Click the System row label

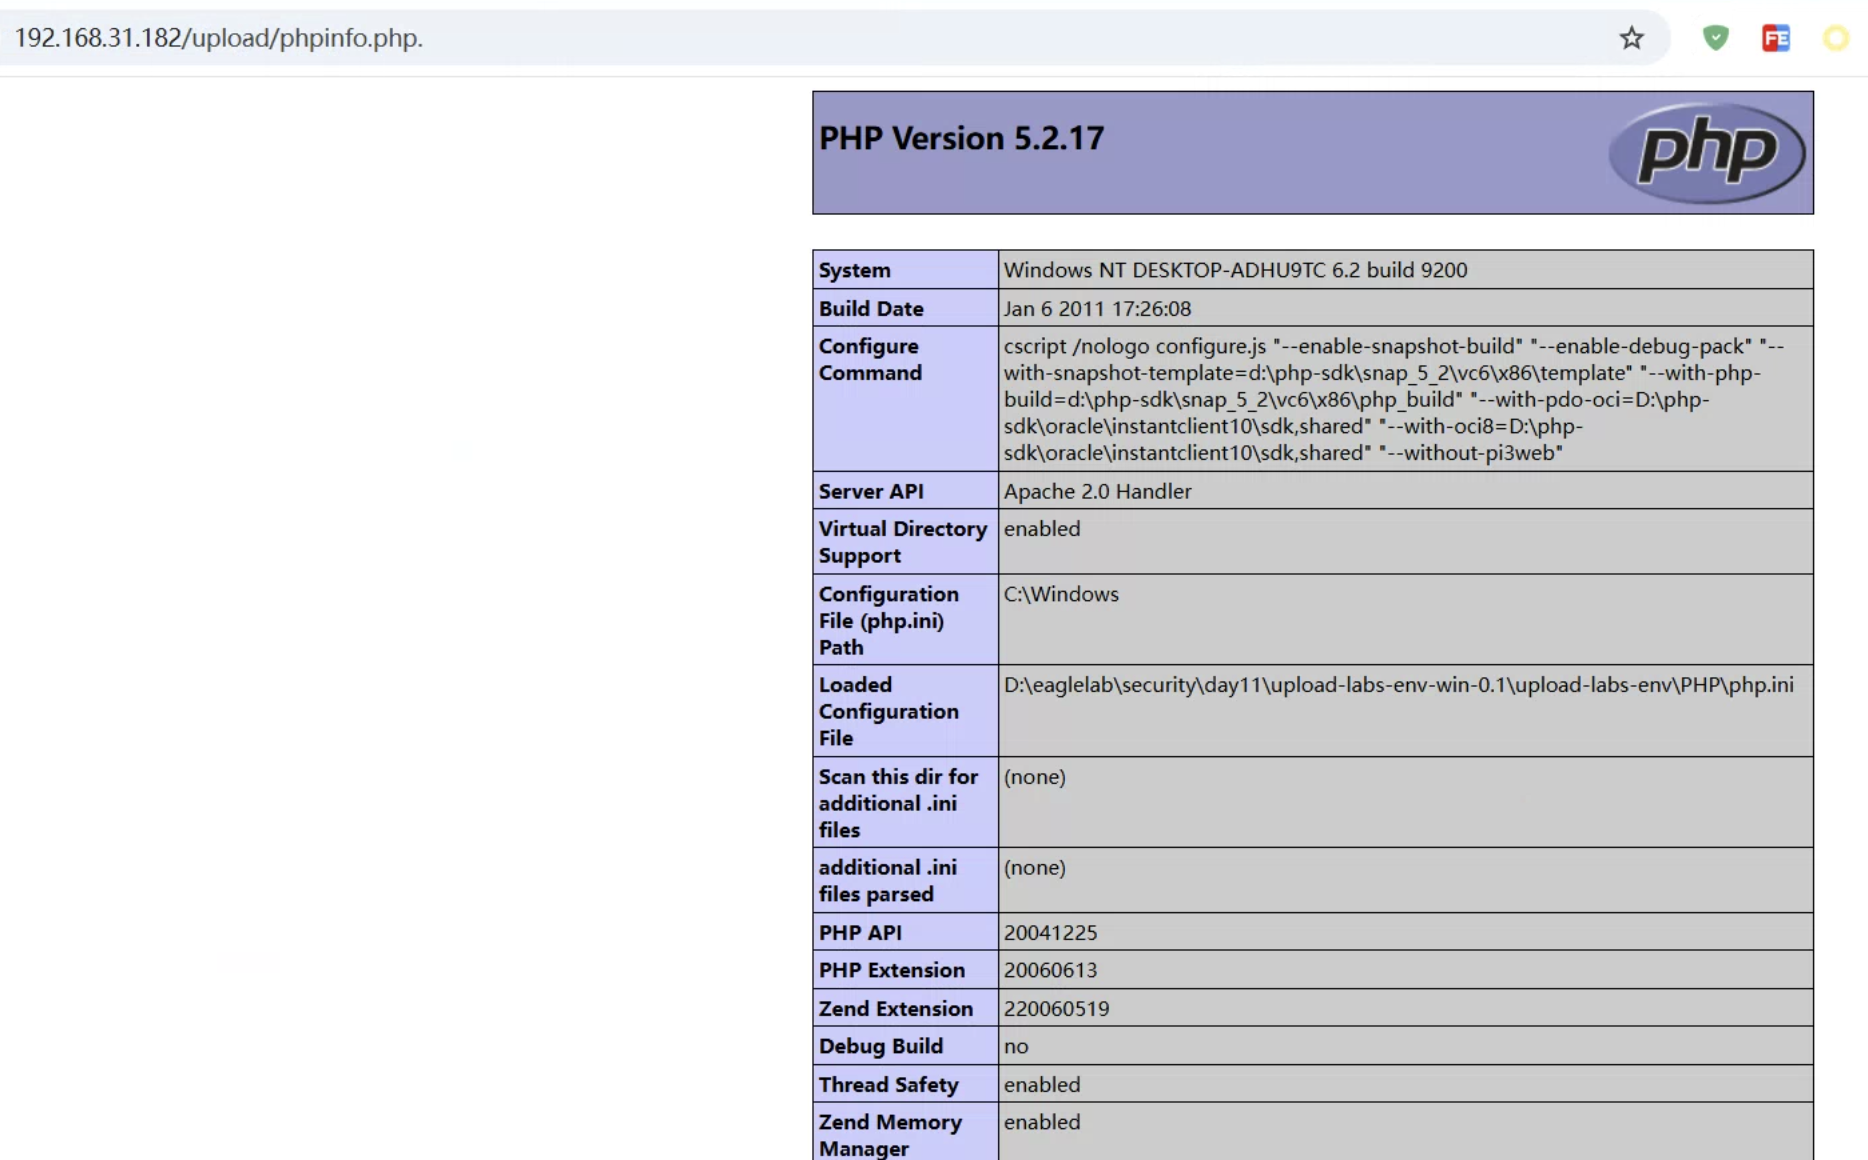coord(854,270)
